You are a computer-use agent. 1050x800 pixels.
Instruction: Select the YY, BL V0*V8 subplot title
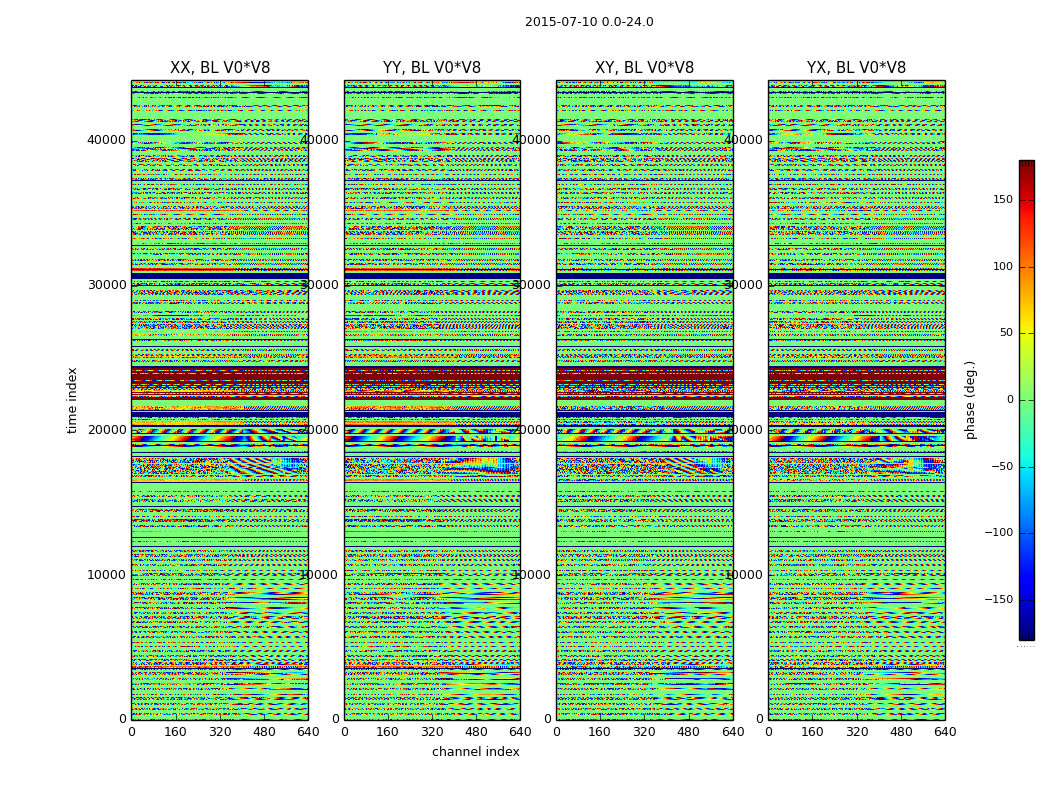[x=432, y=68]
